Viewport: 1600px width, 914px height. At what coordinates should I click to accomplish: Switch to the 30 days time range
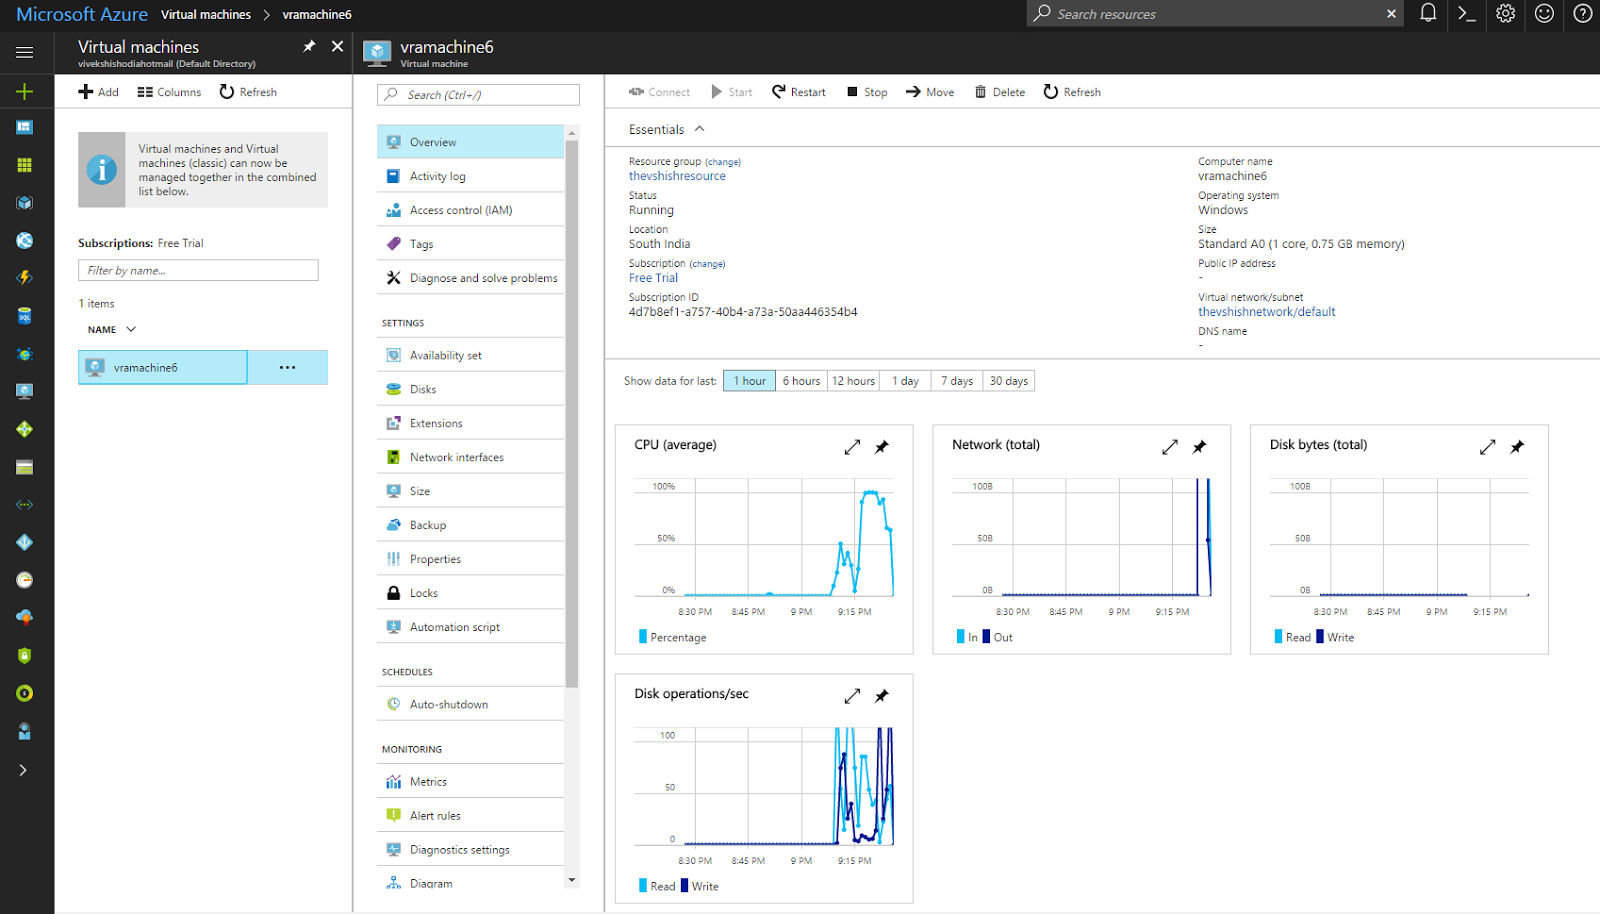tap(1008, 380)
